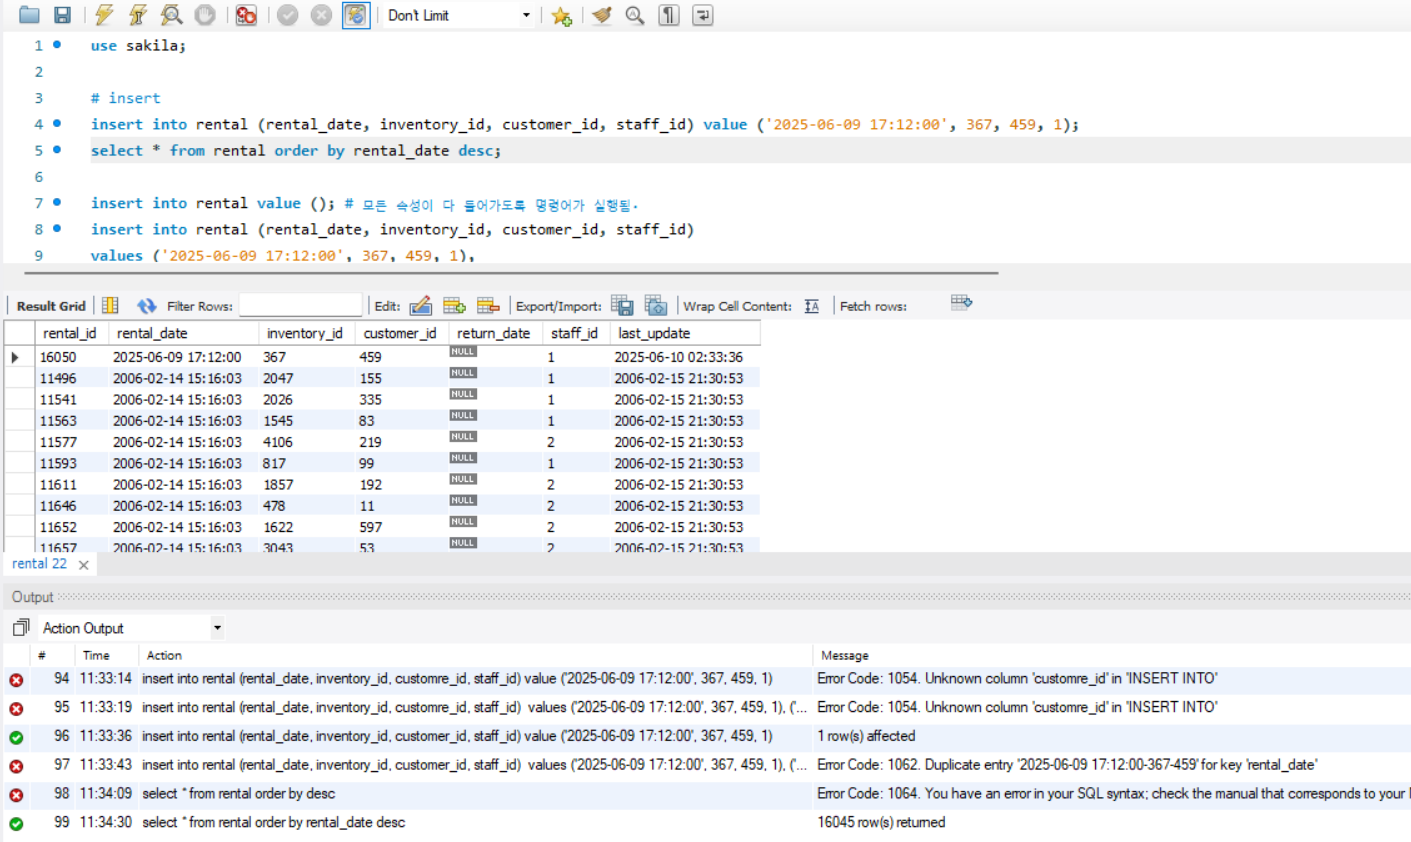Click the Fetch rows icon

click(961, 302)
